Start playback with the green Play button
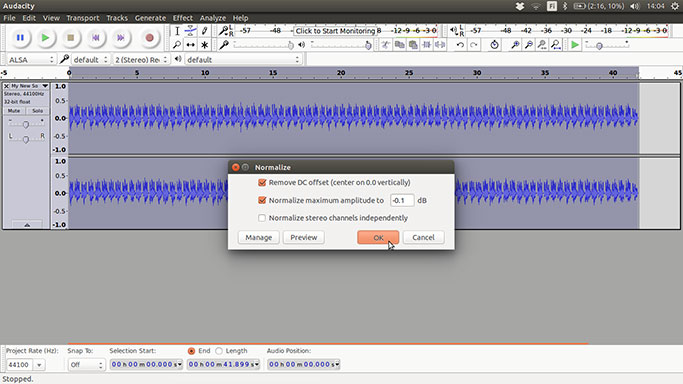The width and height of the screenshot is (683, 384). [45, 38]
